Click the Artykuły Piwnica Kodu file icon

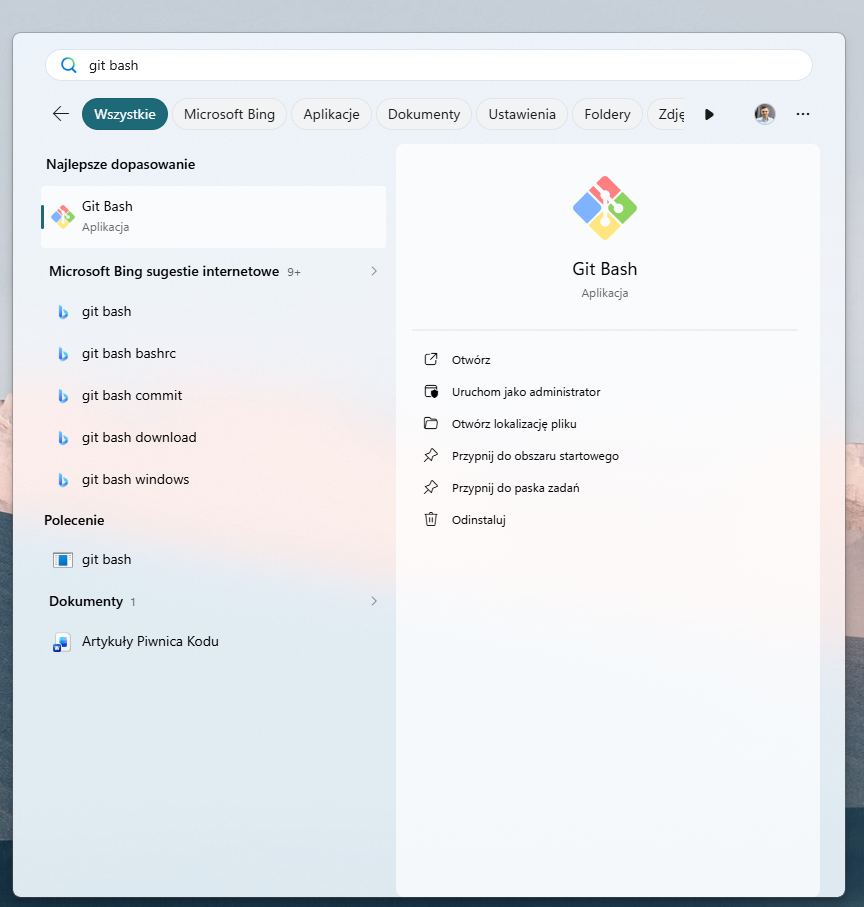point(62,642)
